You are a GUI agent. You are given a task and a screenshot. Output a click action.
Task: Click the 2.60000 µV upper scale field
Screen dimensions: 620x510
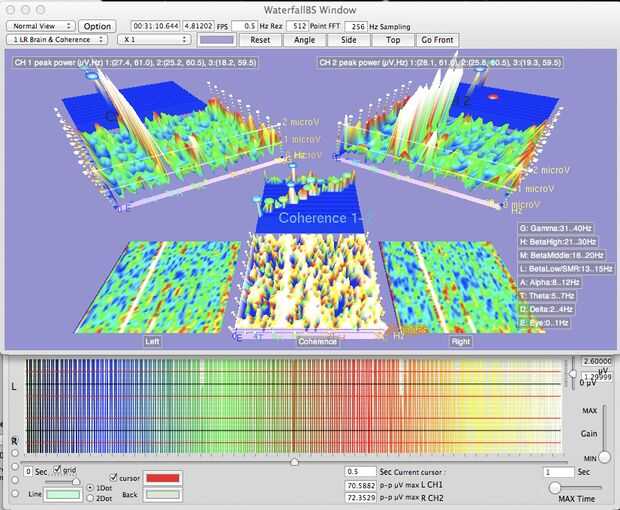tap(597, 361)
